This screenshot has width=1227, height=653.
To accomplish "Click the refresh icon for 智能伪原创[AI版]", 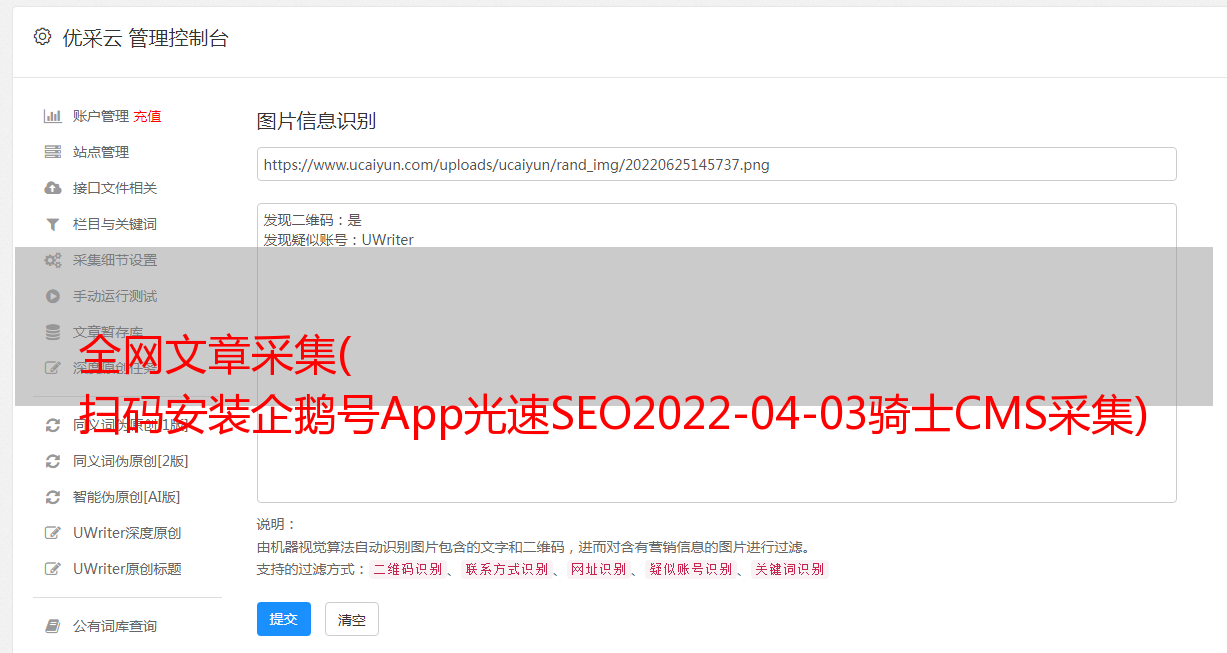I will tap(53, 497).
